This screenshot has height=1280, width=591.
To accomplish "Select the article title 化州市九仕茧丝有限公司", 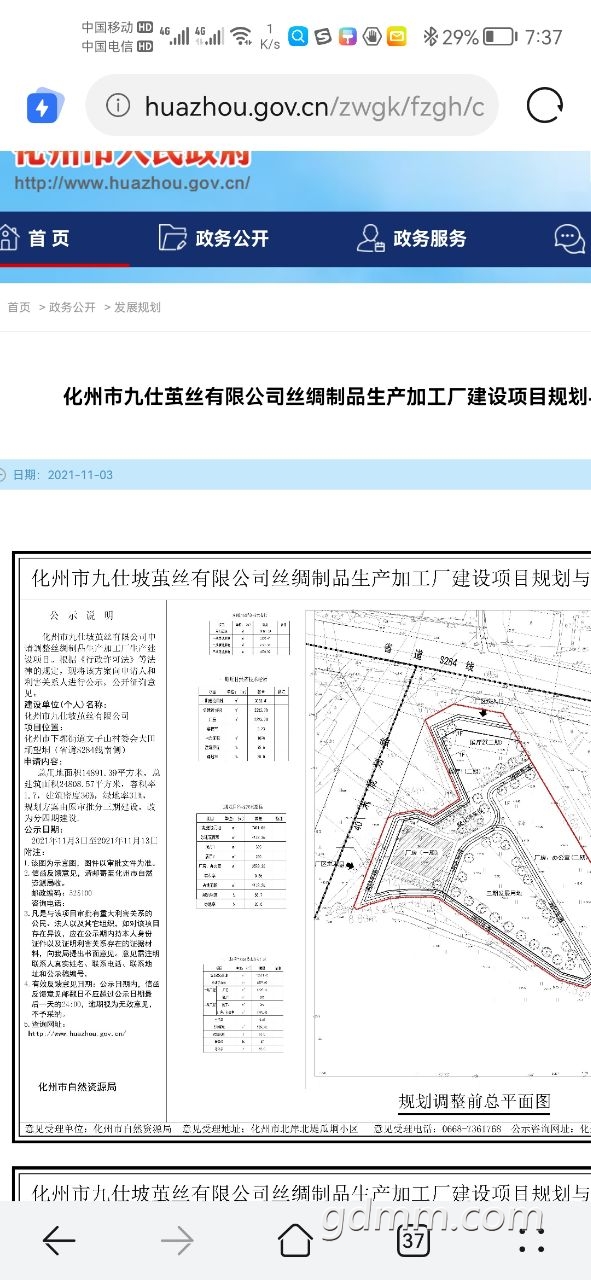I will click(326, 397).
